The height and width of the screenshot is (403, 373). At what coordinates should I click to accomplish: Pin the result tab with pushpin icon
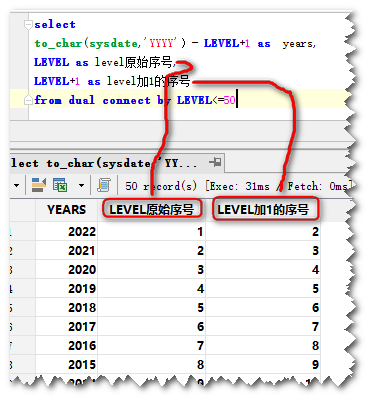click(x=215, y=163)
